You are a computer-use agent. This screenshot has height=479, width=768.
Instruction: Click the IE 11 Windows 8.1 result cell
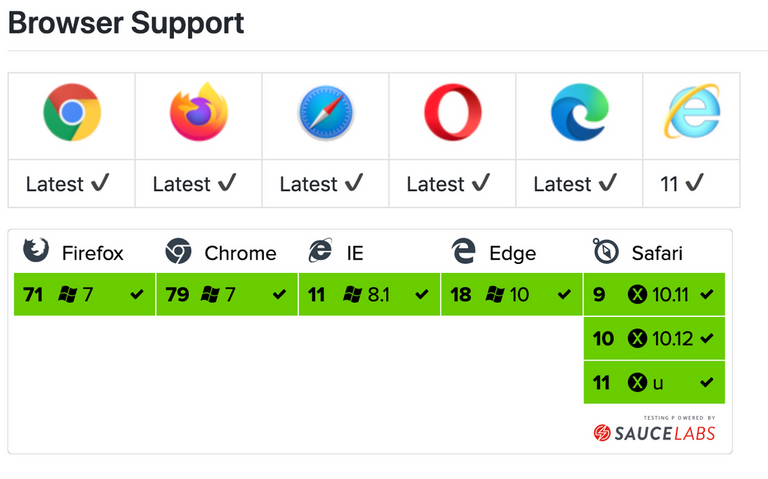tap(369, 294)
